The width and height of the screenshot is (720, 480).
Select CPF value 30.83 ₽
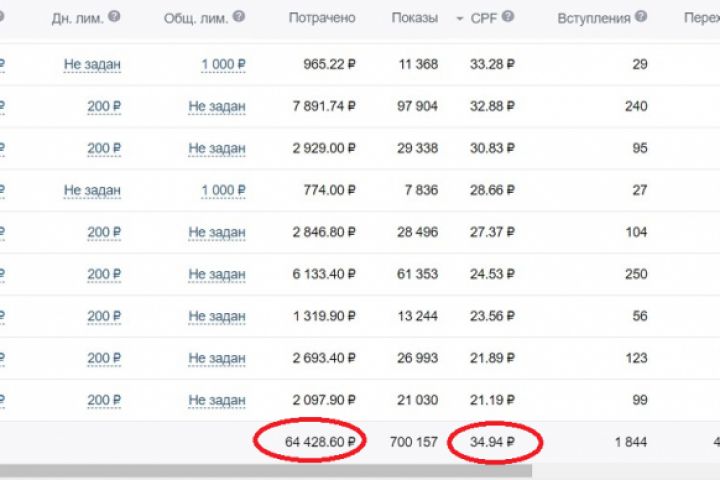coord(492,148)
